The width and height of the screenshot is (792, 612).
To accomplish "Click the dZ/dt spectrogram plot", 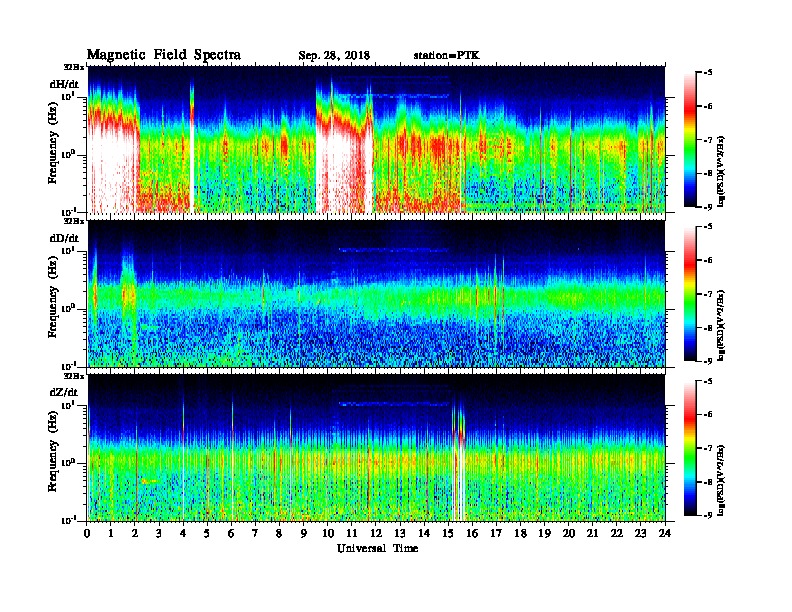I will pos(376,448).
